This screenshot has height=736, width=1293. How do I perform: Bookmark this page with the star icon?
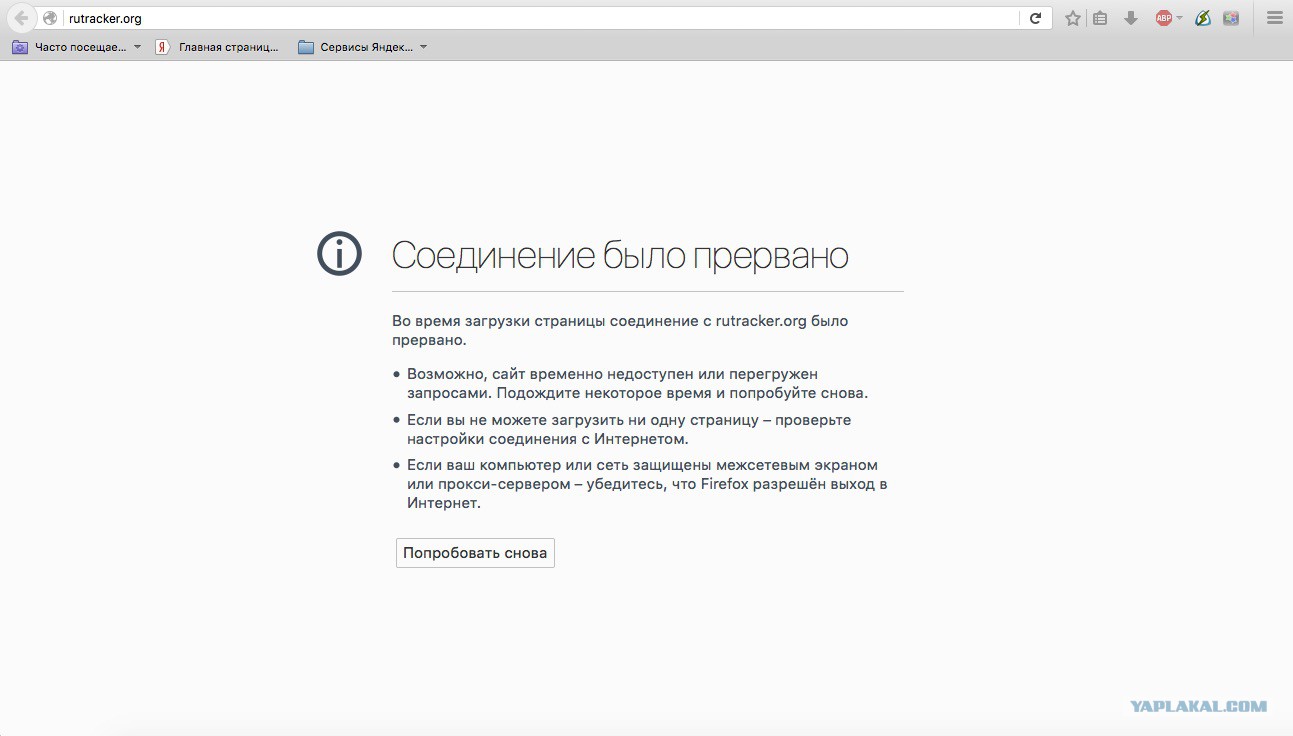(1073, 18)
